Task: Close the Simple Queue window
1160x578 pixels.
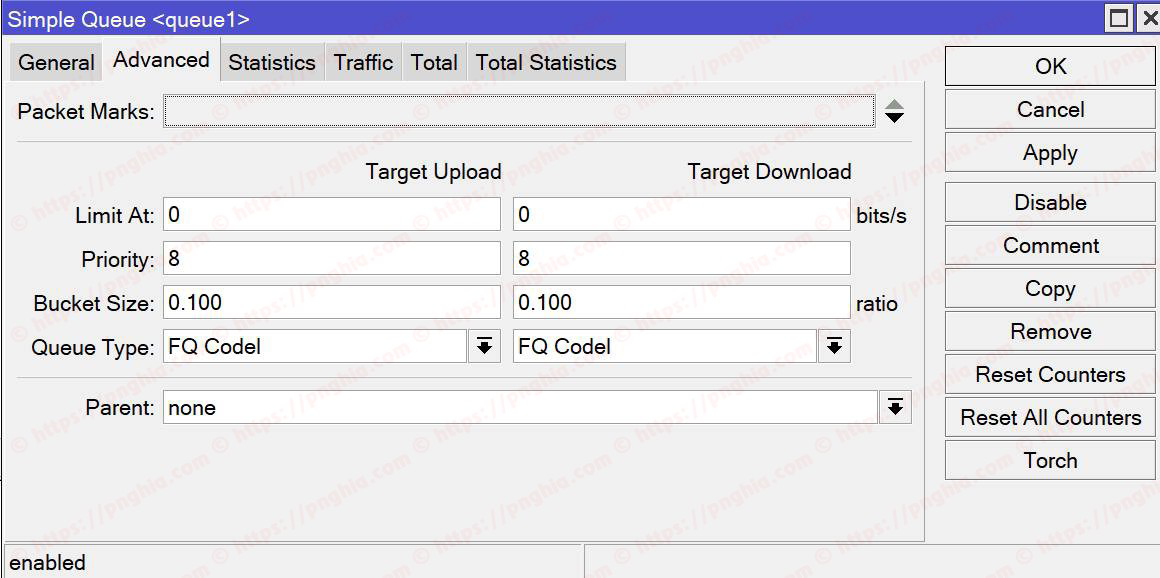Action: [1149, 19]
